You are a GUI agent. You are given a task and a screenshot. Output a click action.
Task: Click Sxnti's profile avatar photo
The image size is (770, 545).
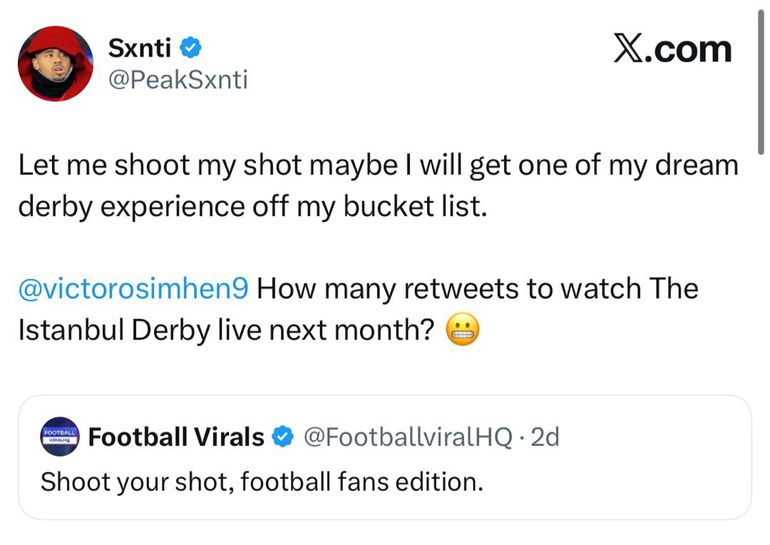point(54,65)
